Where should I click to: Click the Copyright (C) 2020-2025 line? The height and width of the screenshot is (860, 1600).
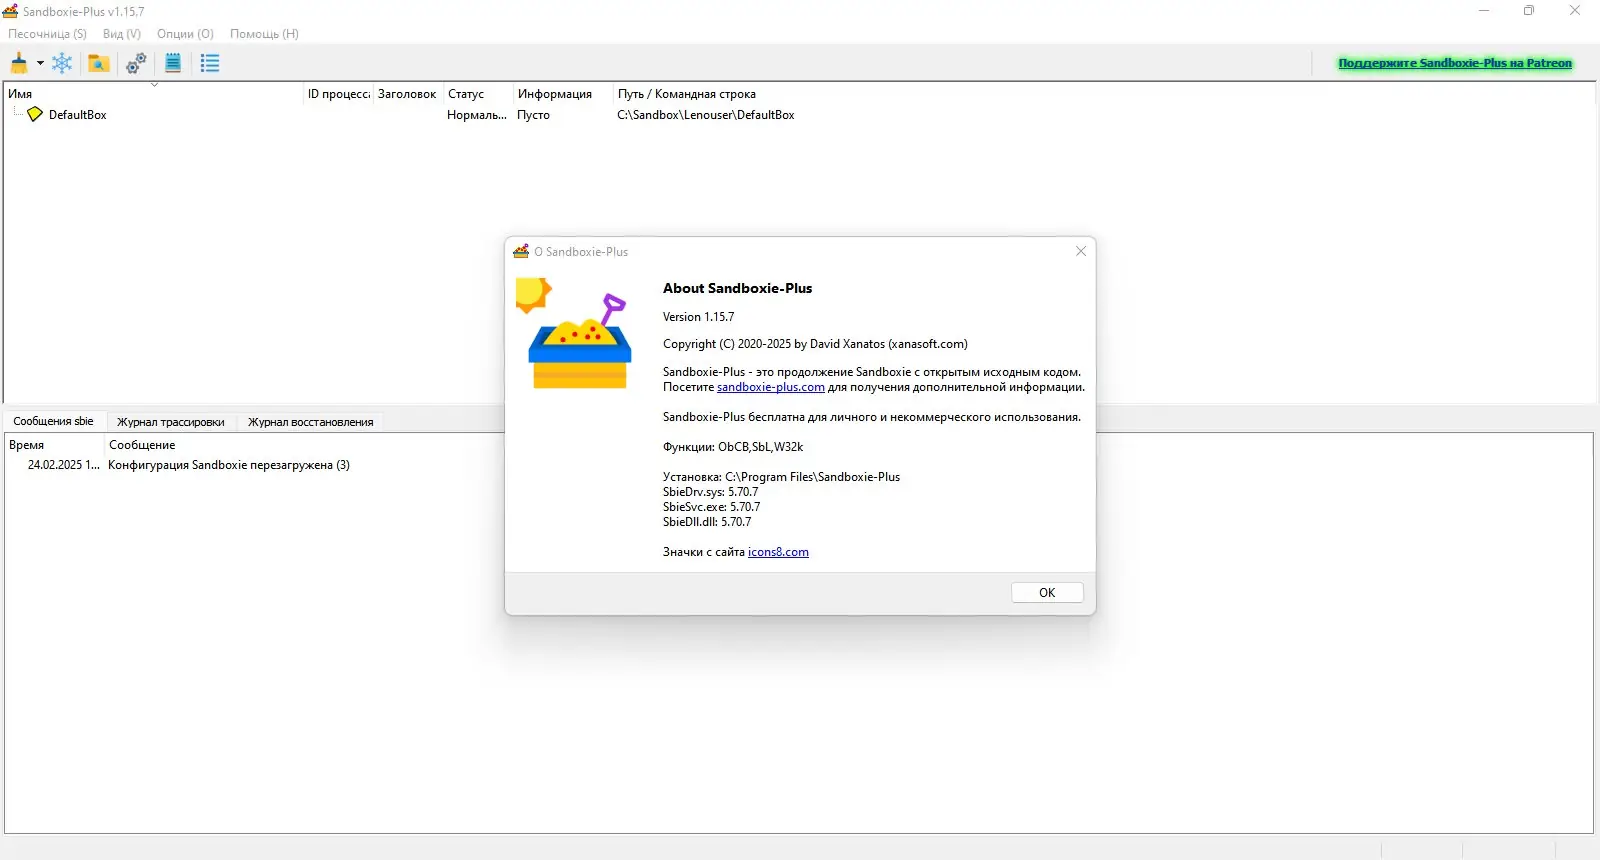[815, 344]
